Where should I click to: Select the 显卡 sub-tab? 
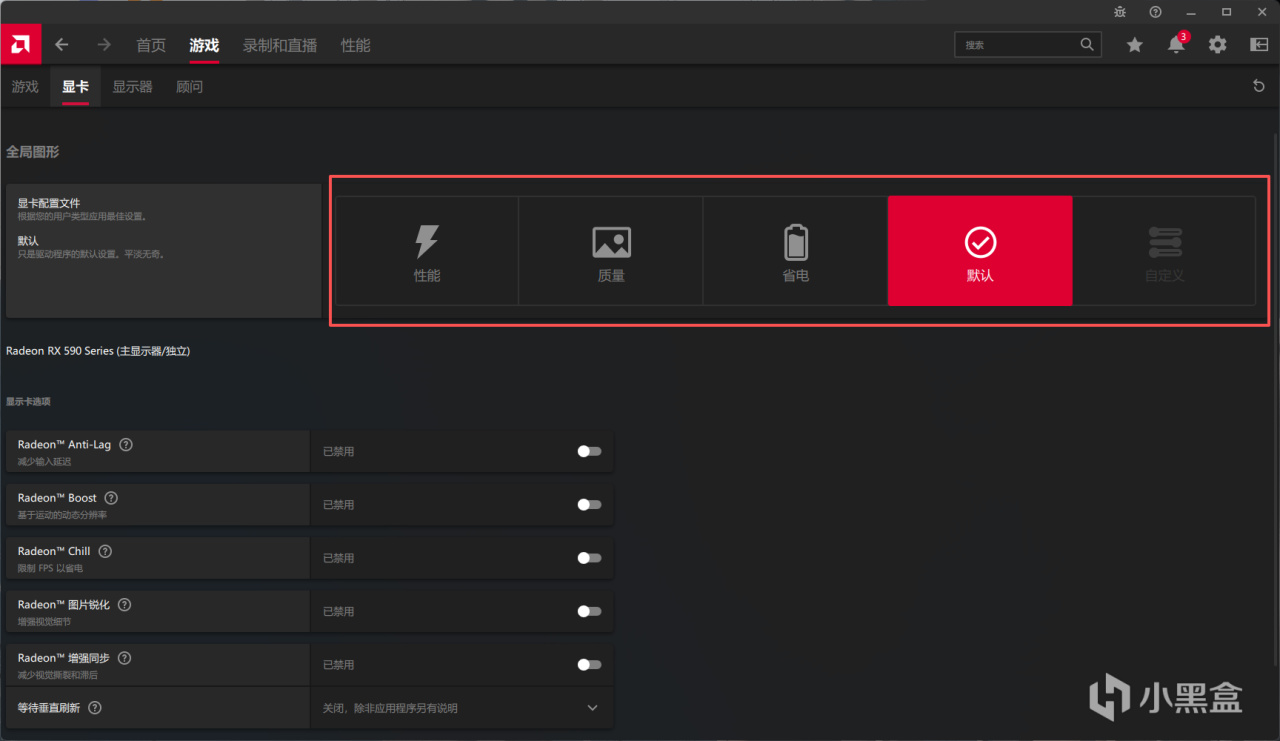75,87
